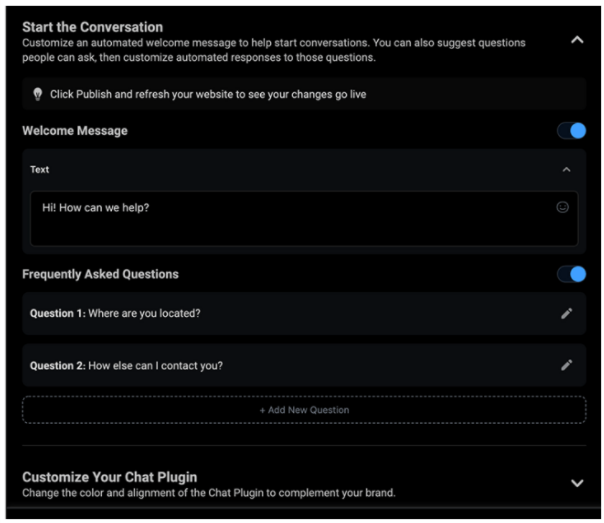Click the Welcome Message label
The image size is (604, 523).
point(75,131)
